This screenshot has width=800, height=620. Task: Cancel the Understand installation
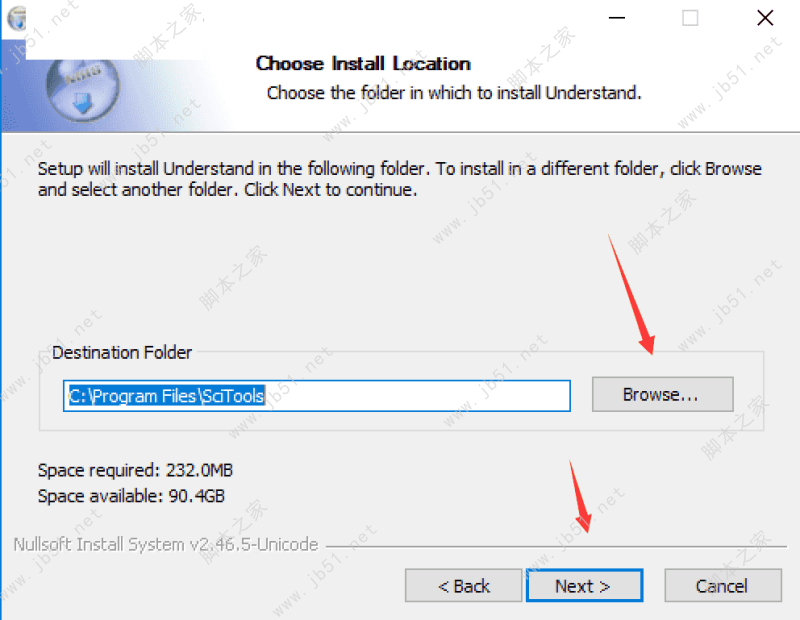[x=722, y=586]
